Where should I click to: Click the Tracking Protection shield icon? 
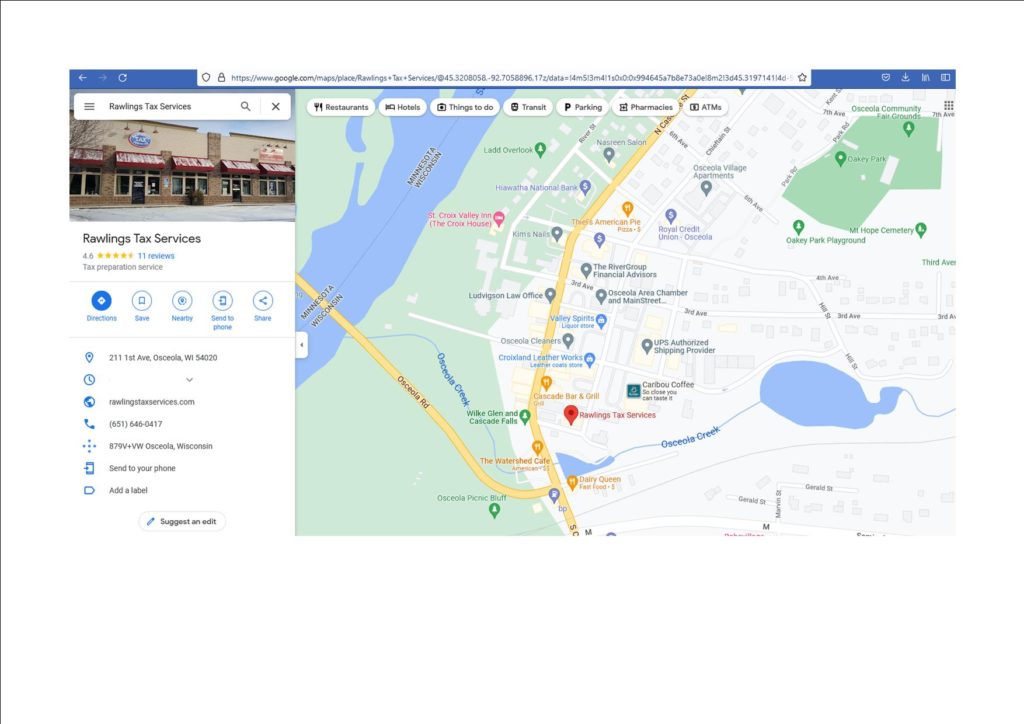[206, 78]
